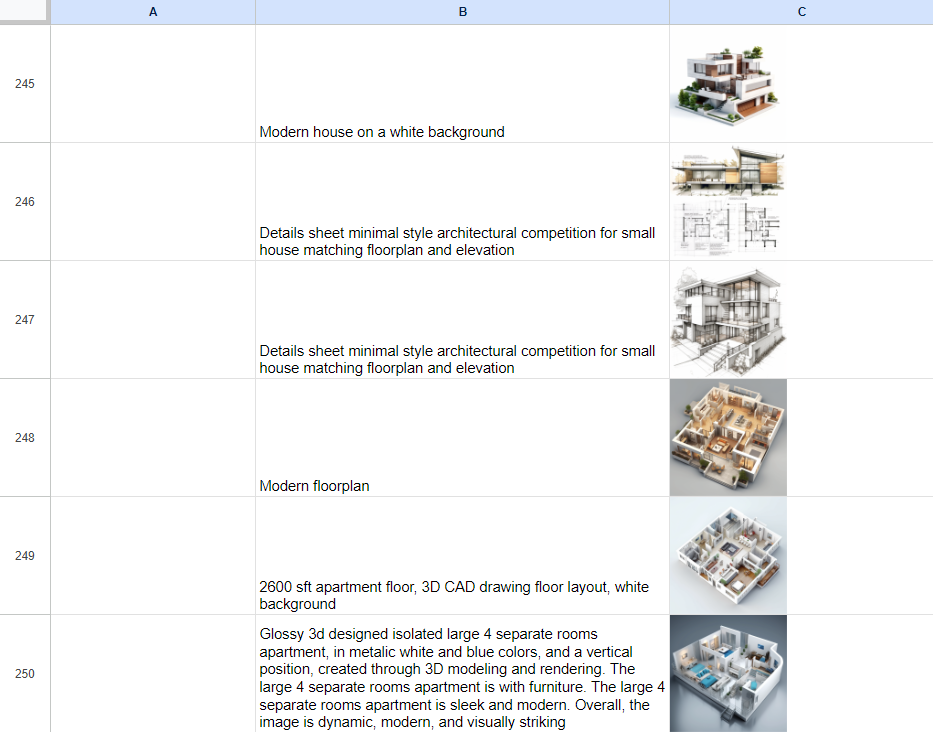Viewport: 933px width, 732px height.
Task: Select row 245 header
Action: pos(24,84)
